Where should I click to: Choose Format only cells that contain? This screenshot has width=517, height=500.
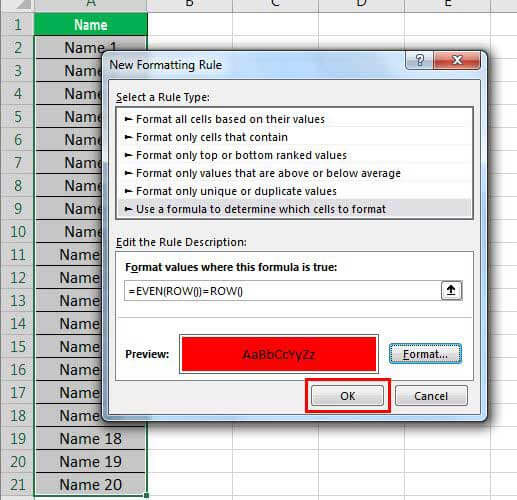coord(295,137)
